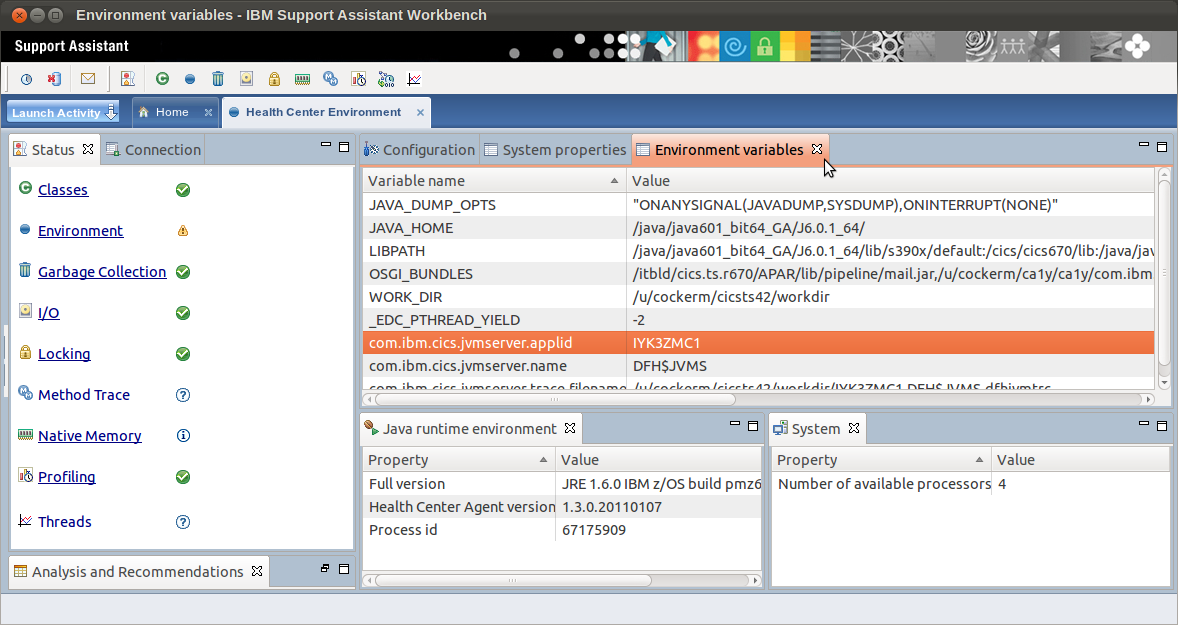Open the Launch Activity dropdown

pyautogui.click(x=64, y=113)
